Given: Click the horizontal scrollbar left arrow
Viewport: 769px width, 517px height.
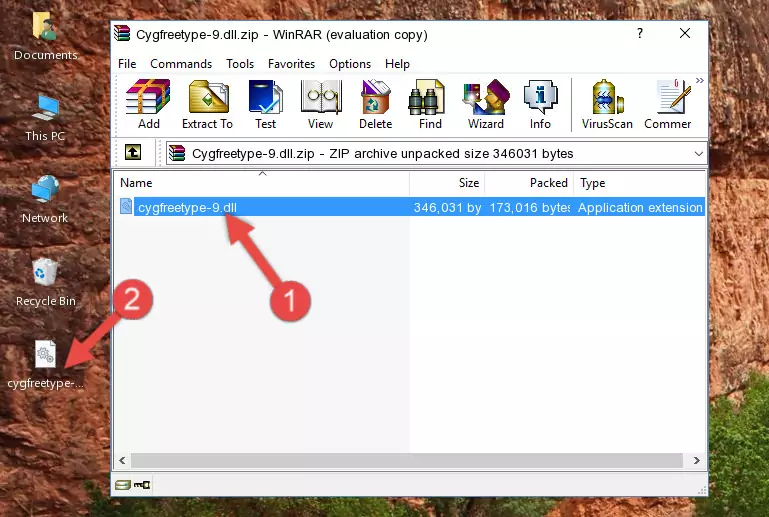Looking at the screenshot, I should click(123, 461).
